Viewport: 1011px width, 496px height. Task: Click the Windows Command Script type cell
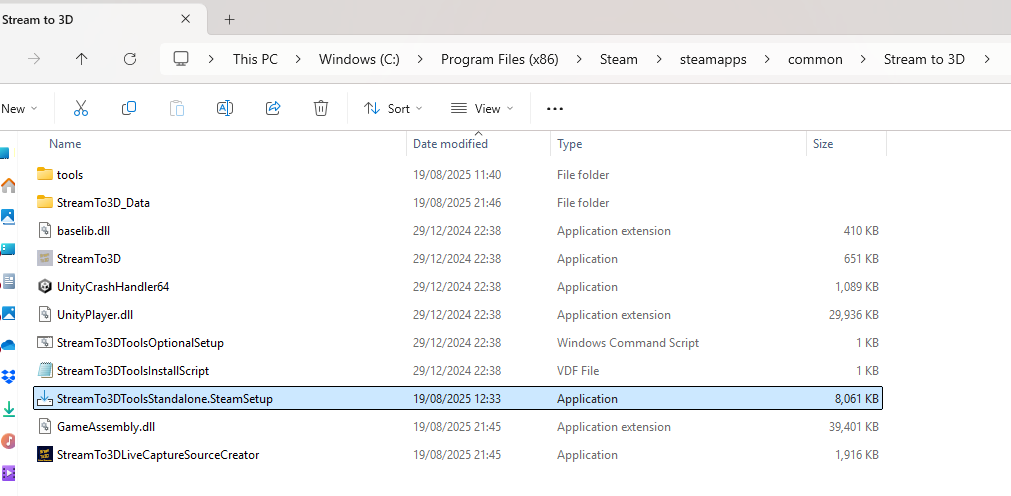628,342
